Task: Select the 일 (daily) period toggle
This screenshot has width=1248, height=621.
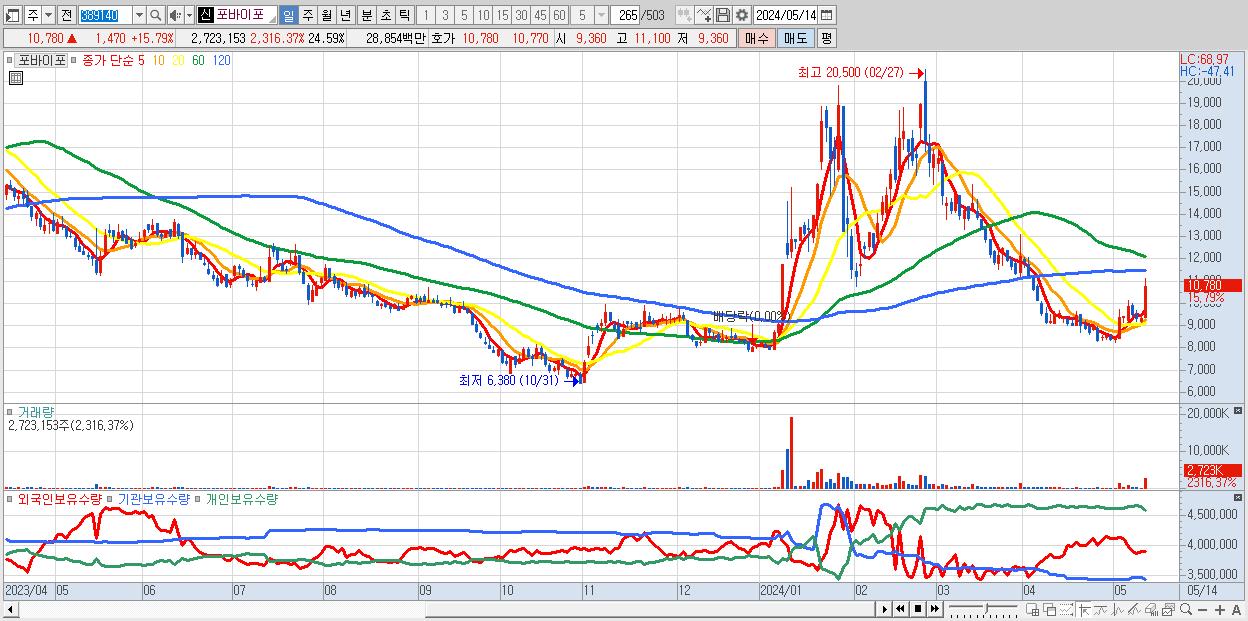Action: tap(288, 15)
